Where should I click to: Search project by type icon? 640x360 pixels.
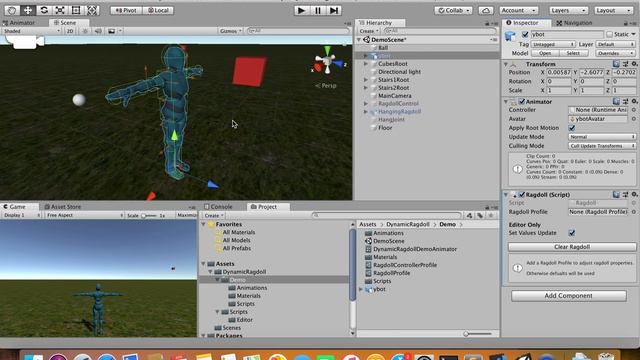[x=469, y=216]
